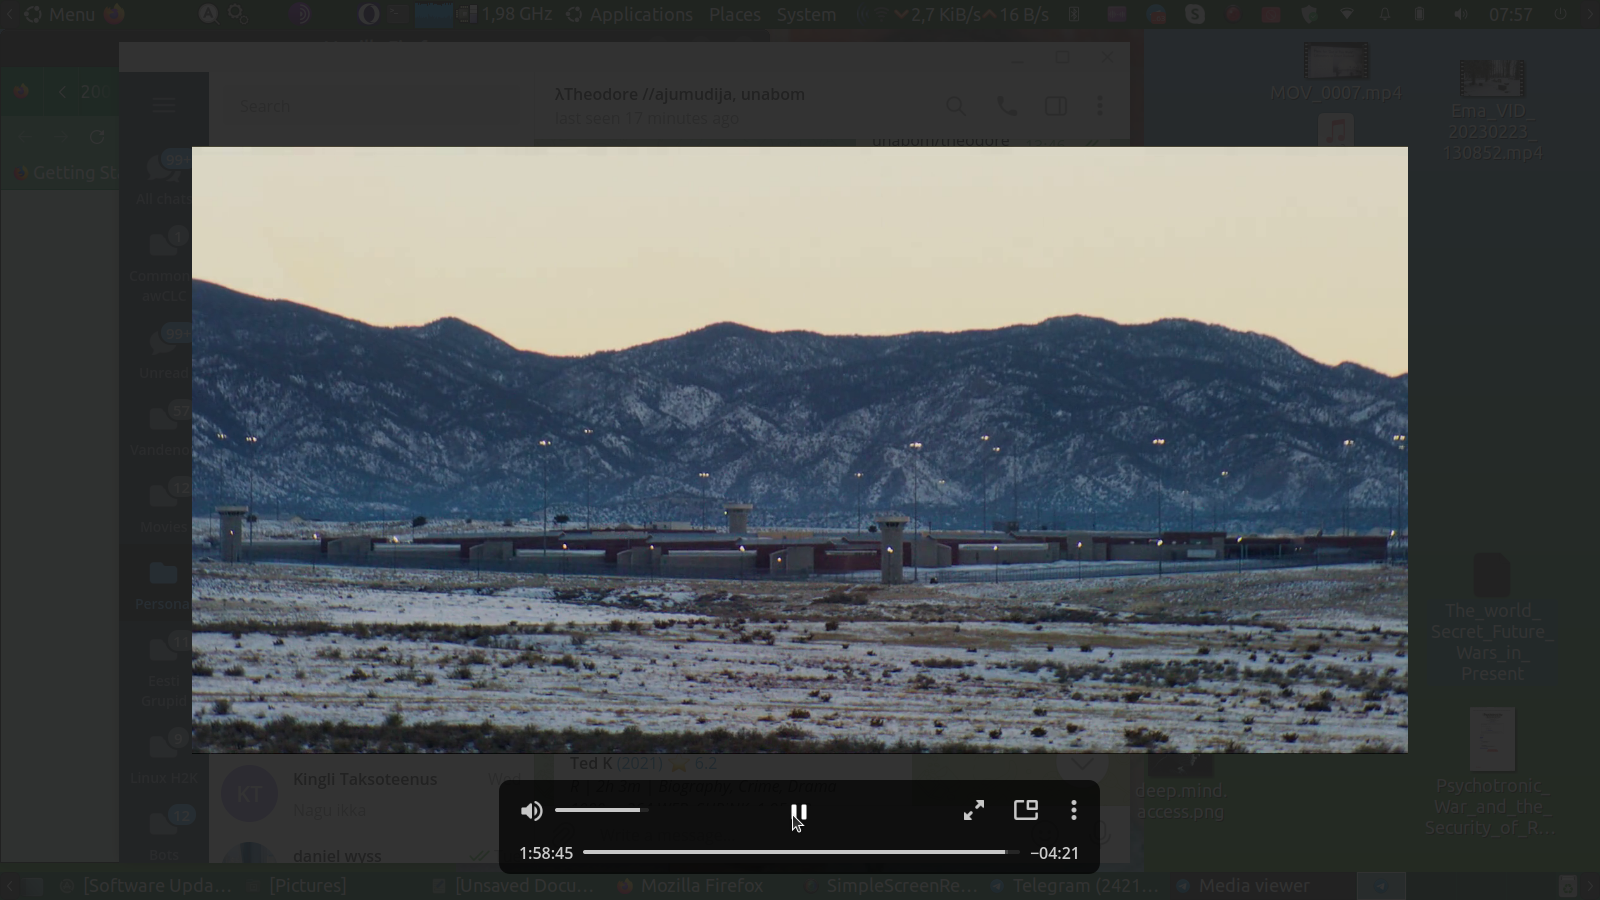Search in chat via Telegram magnifier icon
The height and width of the screenshot is (900, 1600).
(957, 106)
